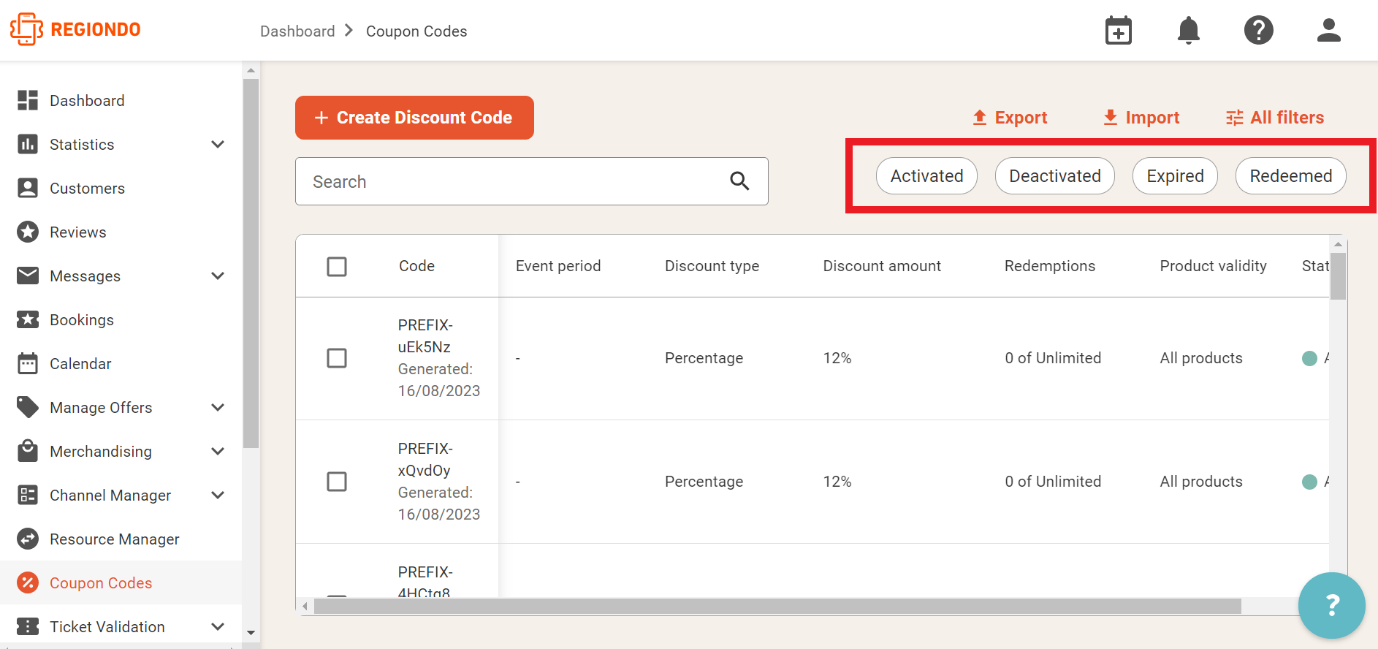1378x649 pixels.
Task: Click the Code column header
Action: click(x=416, y=266)
